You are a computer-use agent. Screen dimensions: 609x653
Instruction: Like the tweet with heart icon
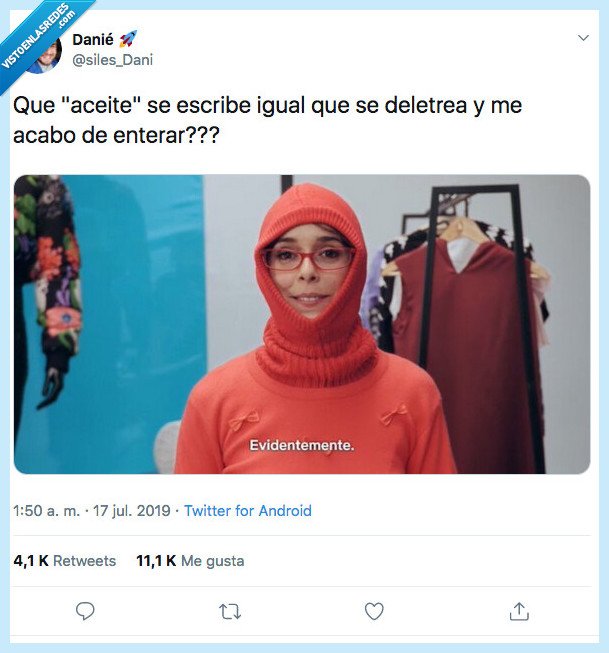tap(374, 611)
